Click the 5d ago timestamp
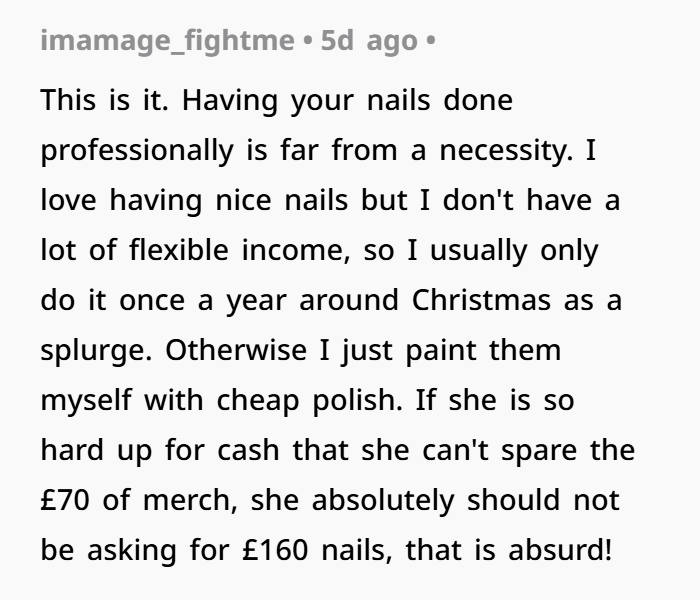This screenshot has width=700, height=600. point(369,41)
